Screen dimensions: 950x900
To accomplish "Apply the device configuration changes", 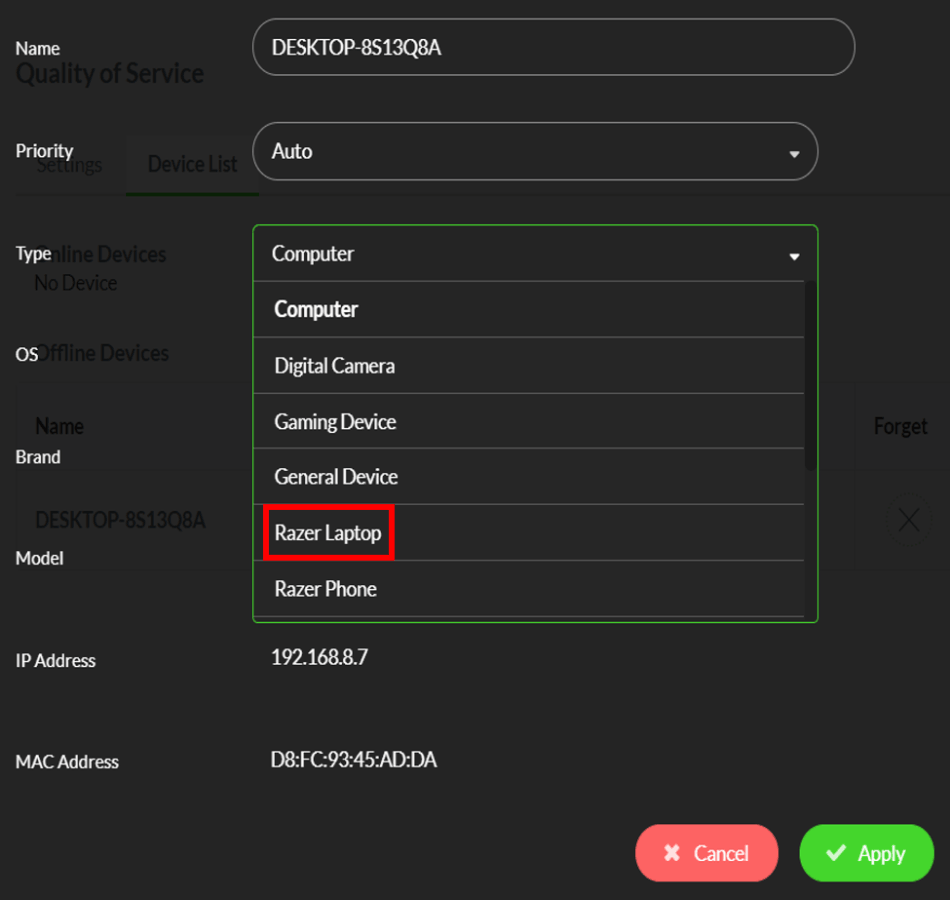I will click(x=866, y=853).
